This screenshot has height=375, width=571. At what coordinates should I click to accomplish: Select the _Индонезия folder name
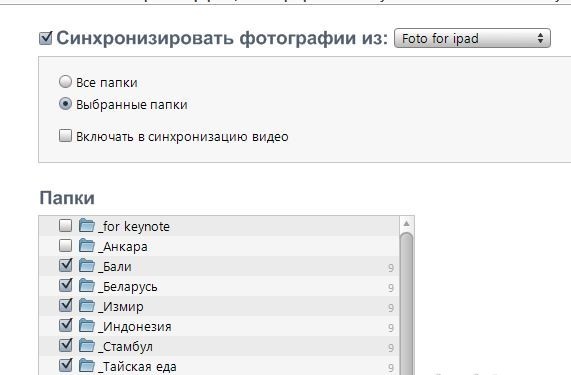[135, 327]
